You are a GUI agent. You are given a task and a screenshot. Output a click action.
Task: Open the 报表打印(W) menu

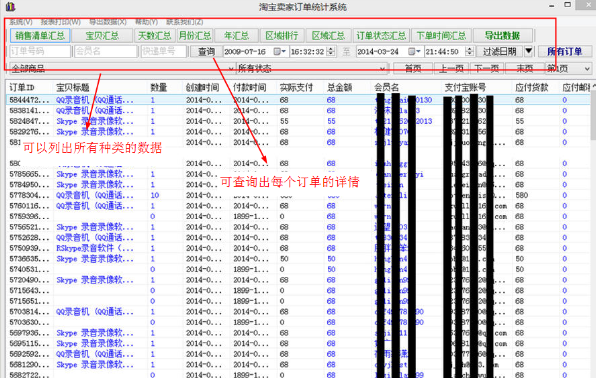tap(61, 22)
